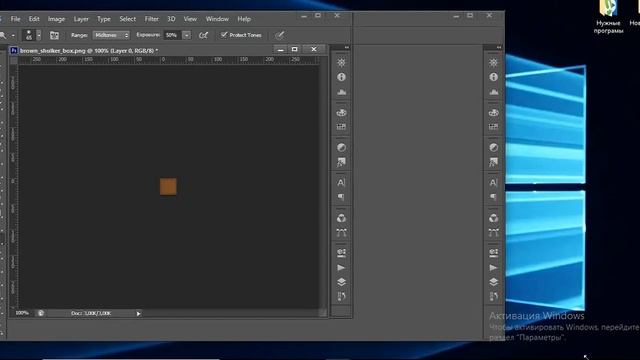Open Styles icon in the rear window's dock
640x360 pixels.
(x=493, y=162)
